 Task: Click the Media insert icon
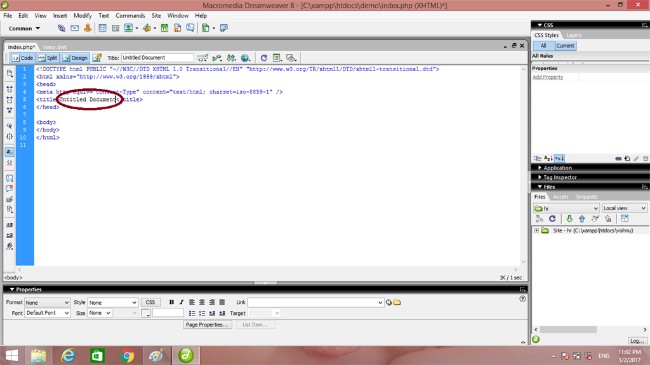(x=147, y=28)
